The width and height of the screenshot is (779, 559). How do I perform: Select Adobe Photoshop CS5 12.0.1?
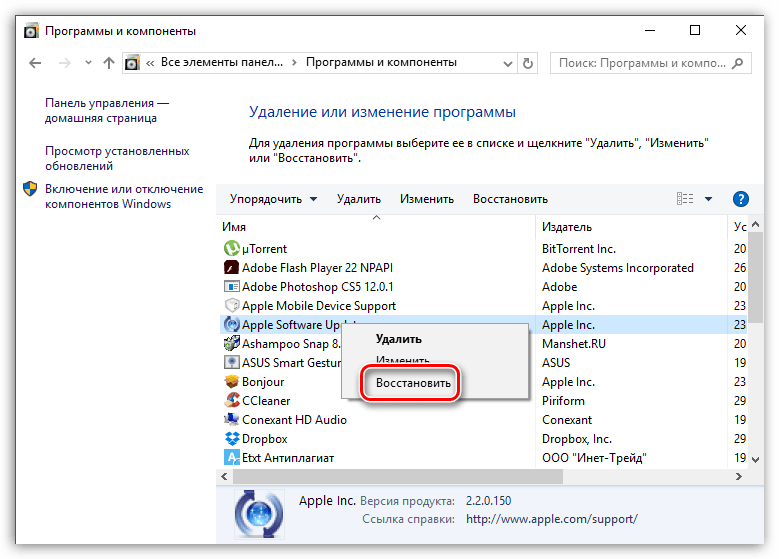(x=317, y=287)
